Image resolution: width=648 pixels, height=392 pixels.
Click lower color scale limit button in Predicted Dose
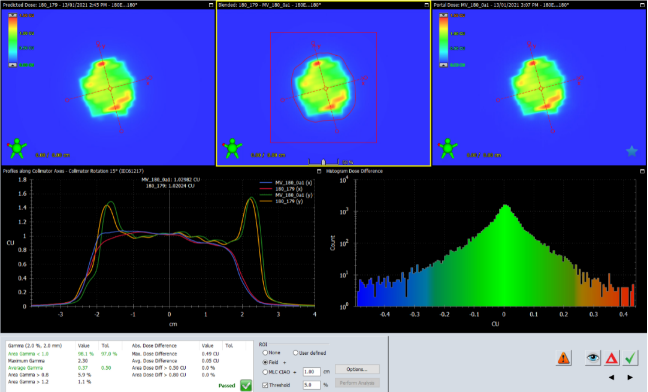click(13, 65)
